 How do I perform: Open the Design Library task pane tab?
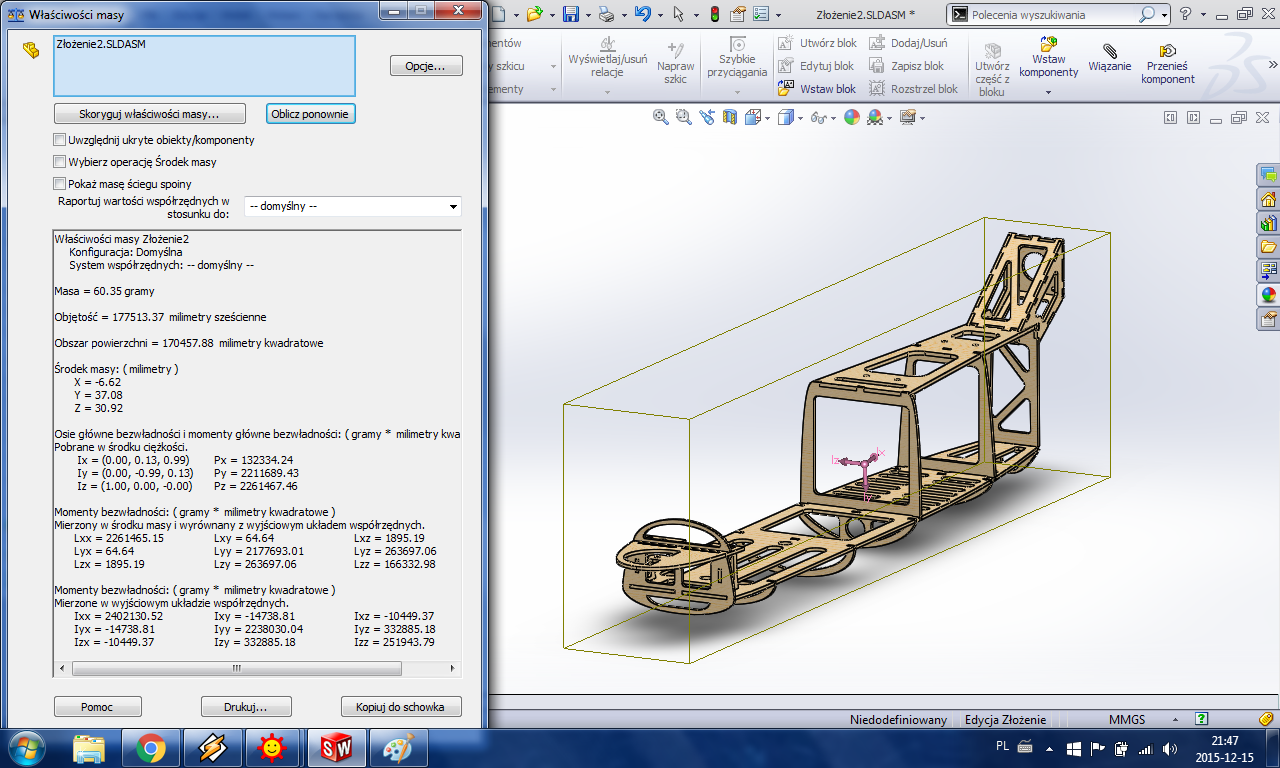(x=1268, y=223)
